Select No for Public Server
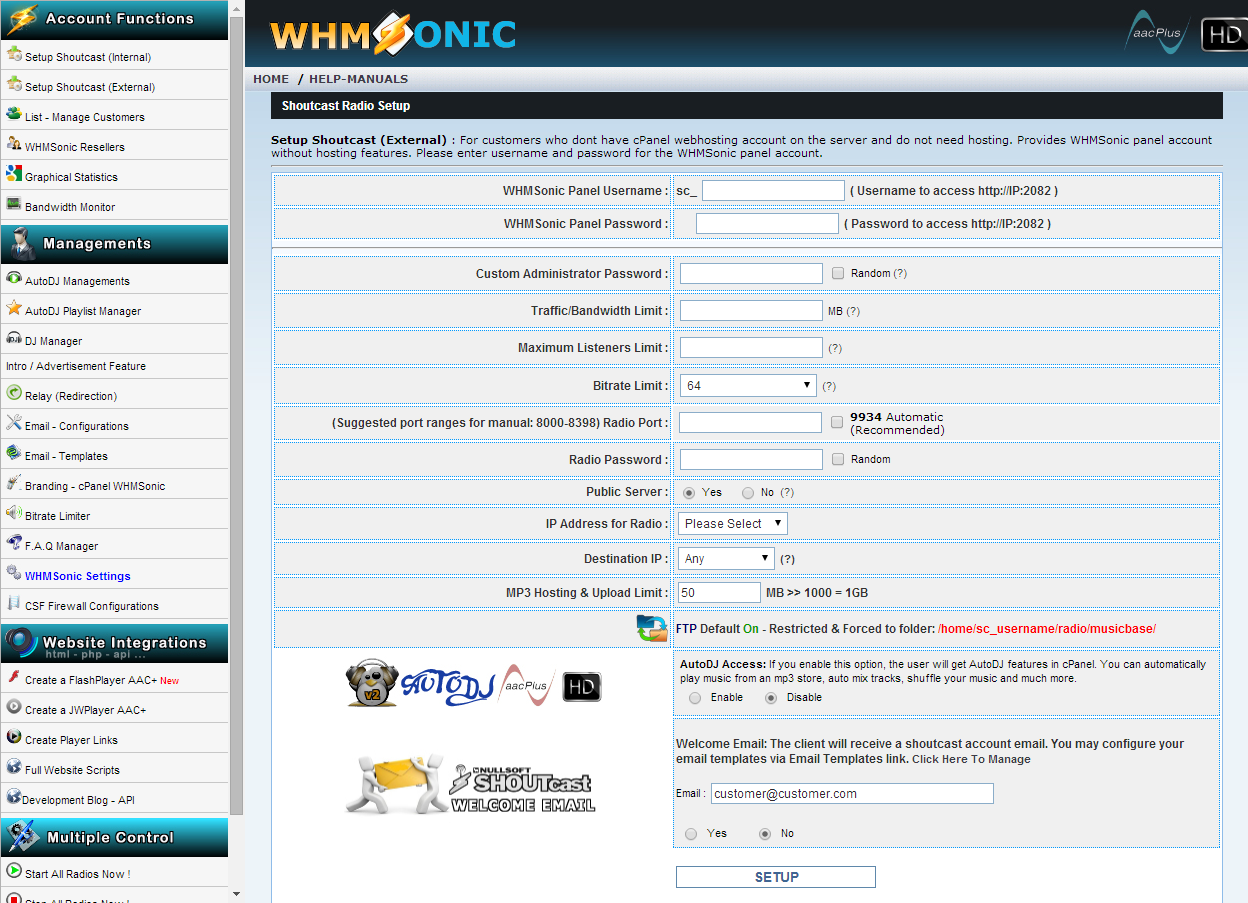Viewport: 1248px width, 903px height. point(748,492)
